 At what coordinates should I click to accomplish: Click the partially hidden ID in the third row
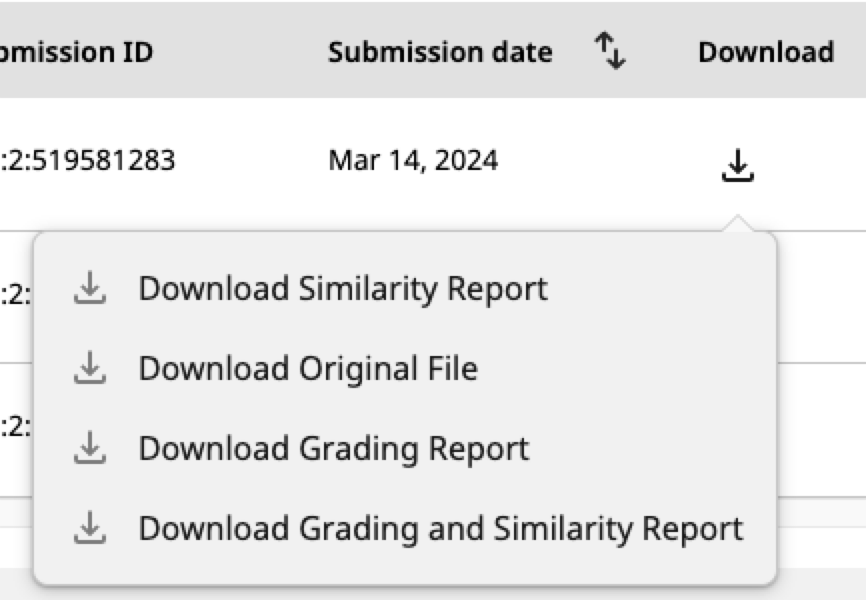(15, 427)
